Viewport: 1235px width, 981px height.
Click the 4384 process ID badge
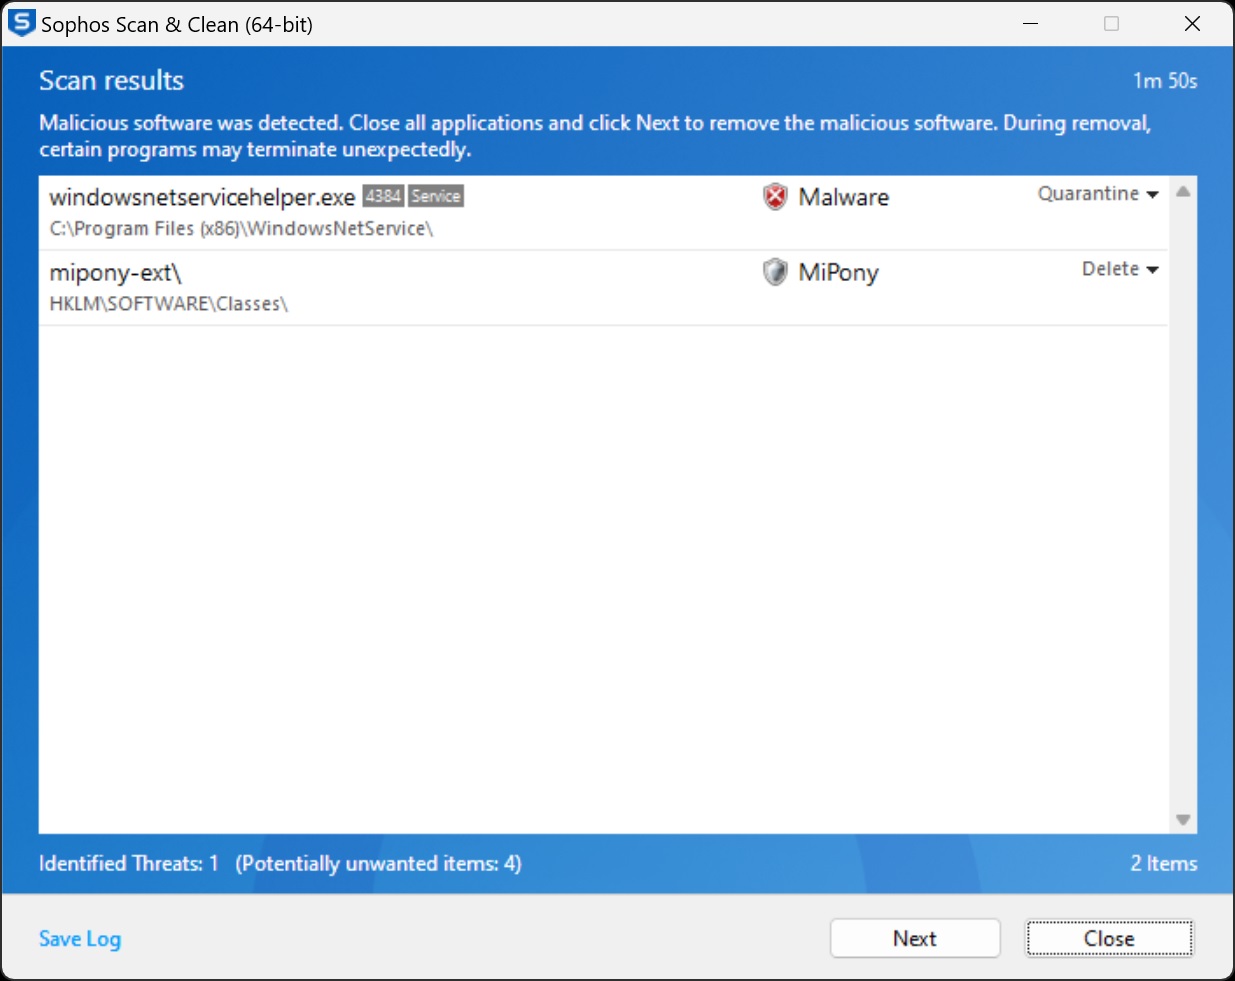coord(383,196)
